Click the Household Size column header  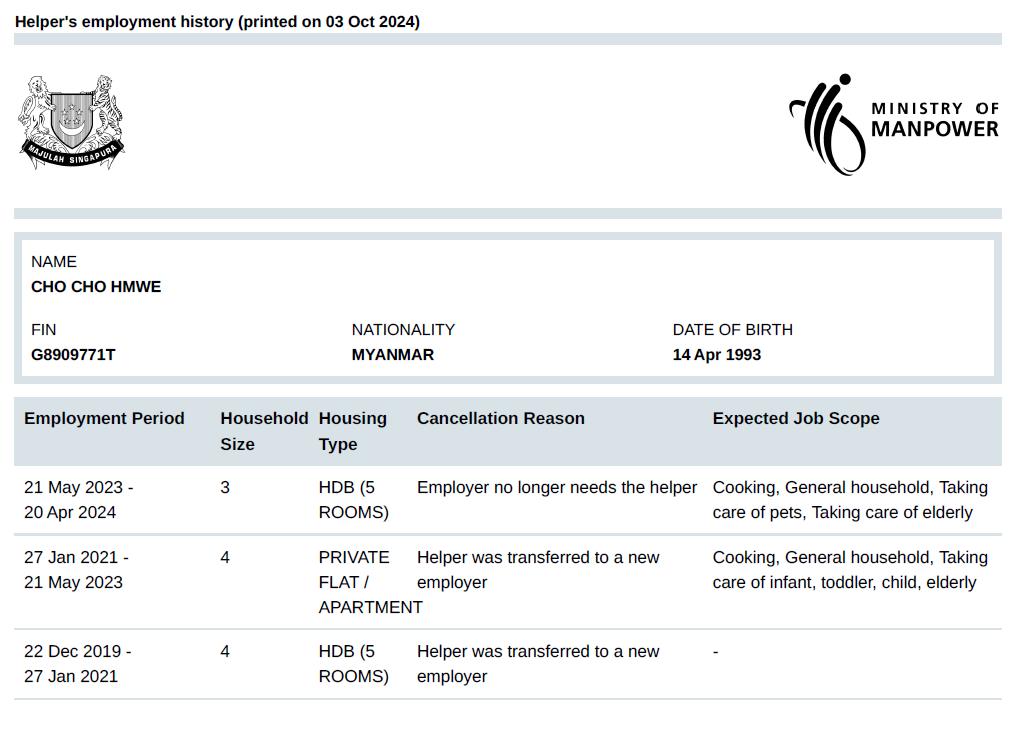tap(264, 431)
